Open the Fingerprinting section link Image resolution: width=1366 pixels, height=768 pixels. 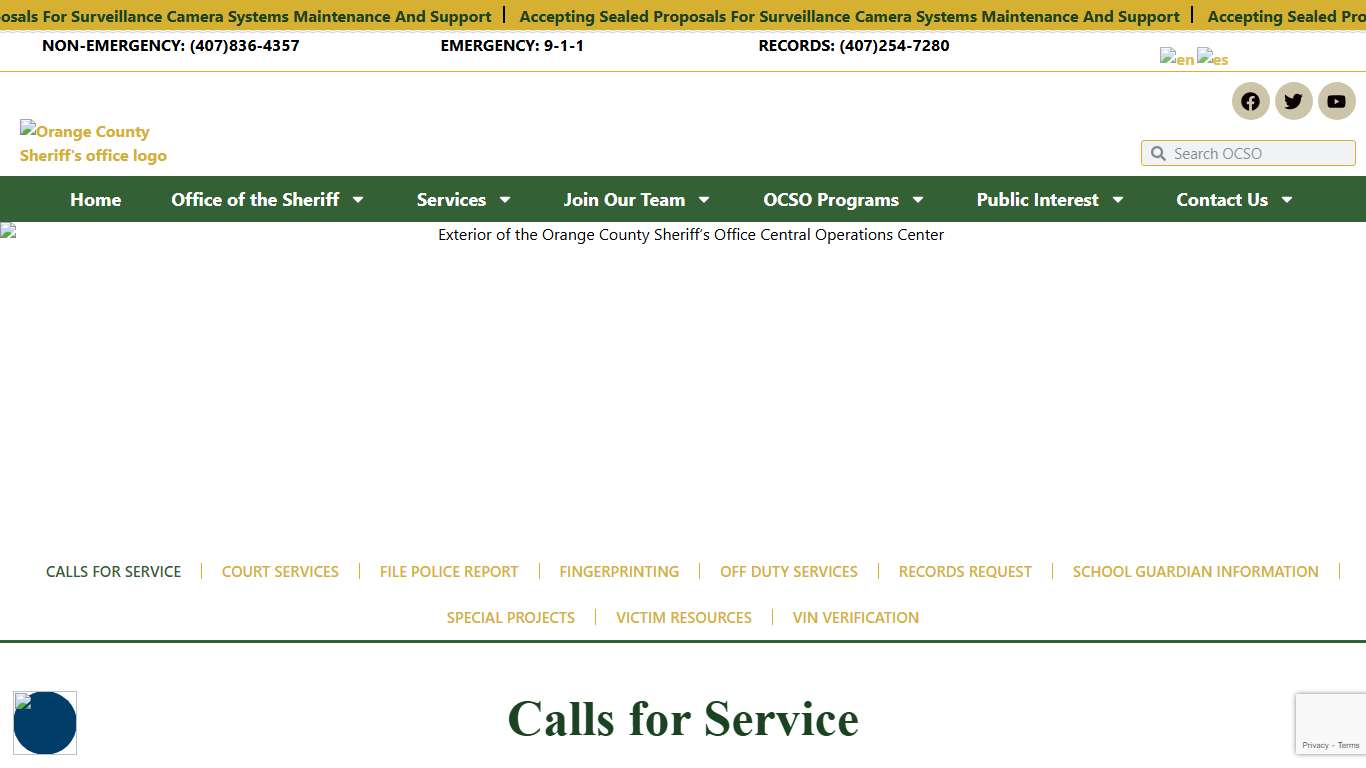pos(619,571)
